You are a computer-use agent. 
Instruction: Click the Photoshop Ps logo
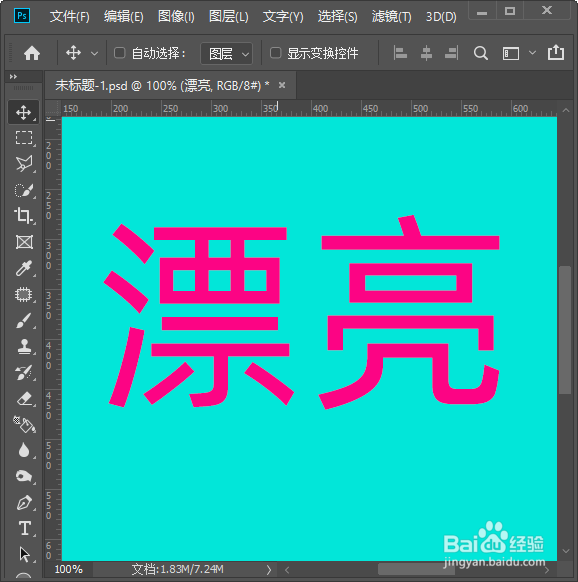(x=22, y=16)
